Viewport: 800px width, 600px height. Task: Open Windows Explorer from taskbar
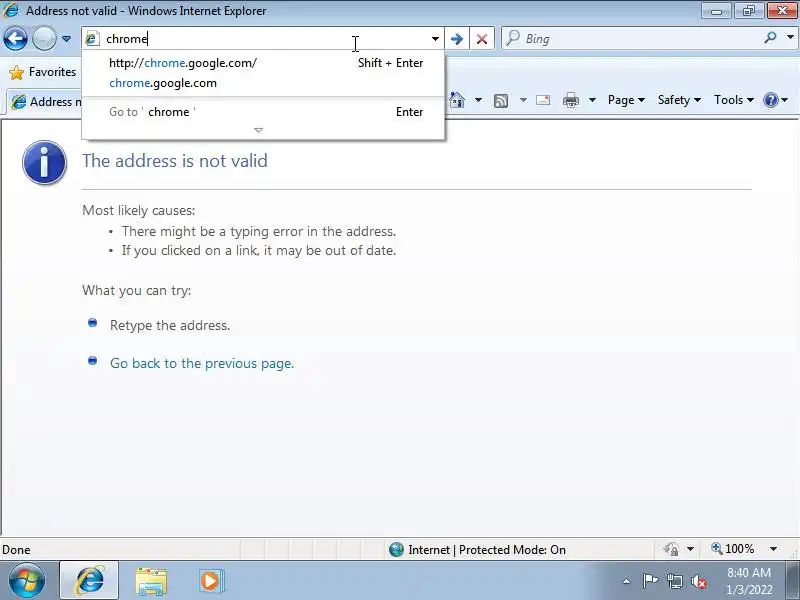pyautogui.click(x=151, y=581)
